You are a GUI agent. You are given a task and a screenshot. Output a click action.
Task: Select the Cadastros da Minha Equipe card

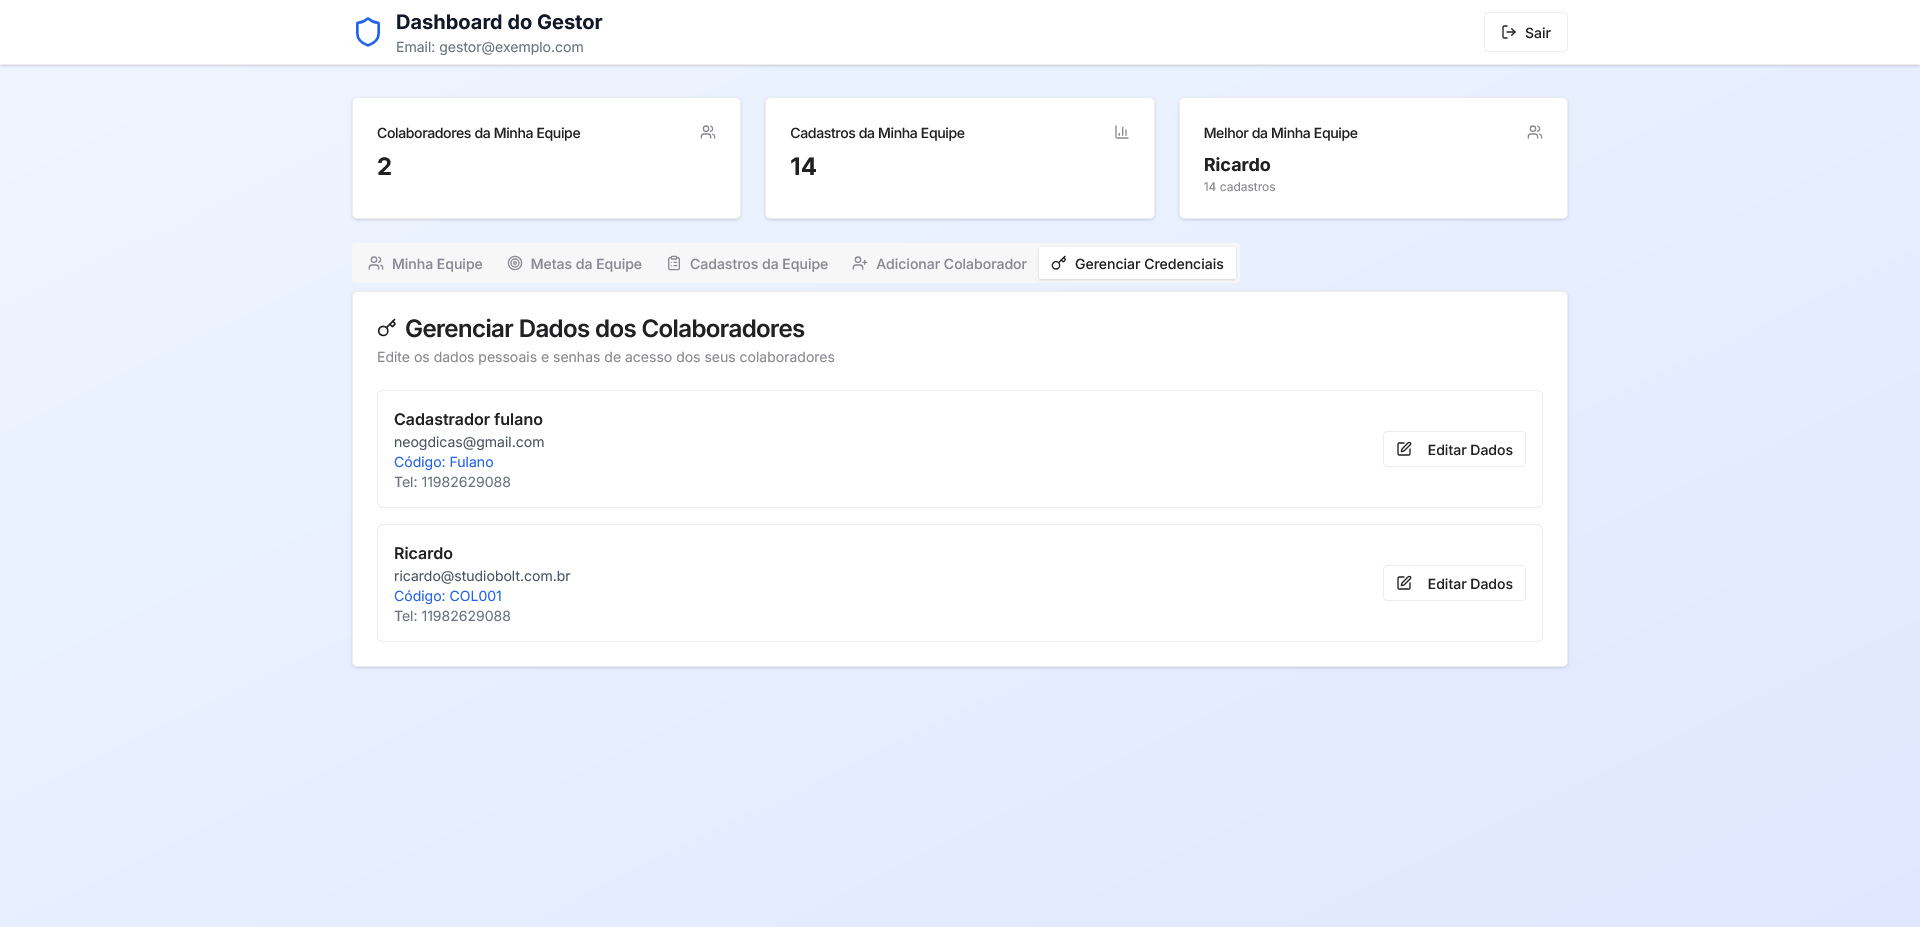[959, 158]
